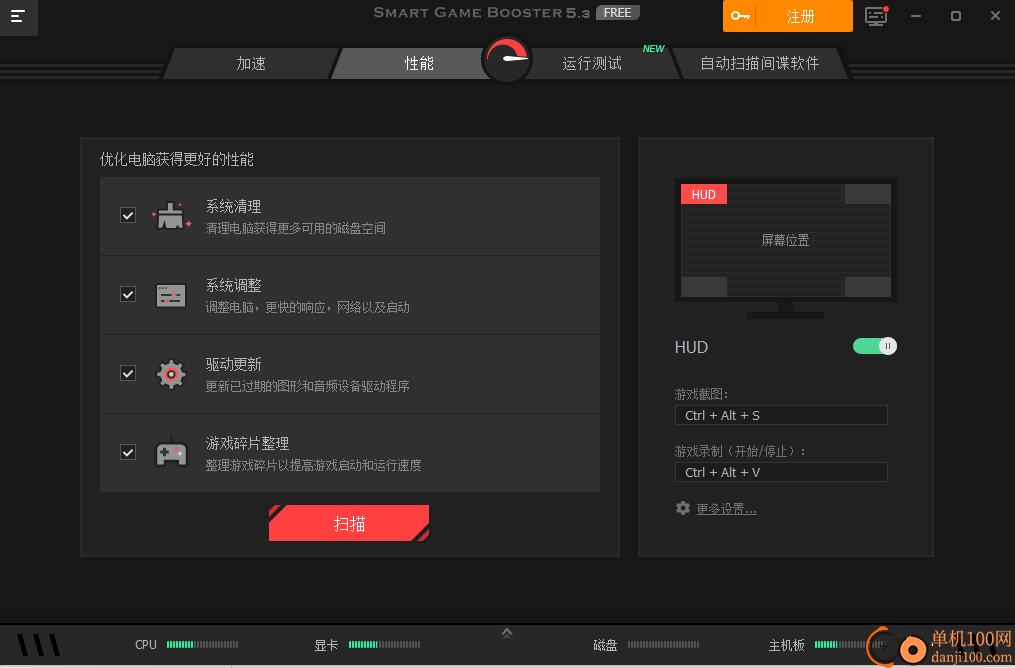1015x668 pixels.
Task: Switch to the 加速 tab
Action: (251, 63)
